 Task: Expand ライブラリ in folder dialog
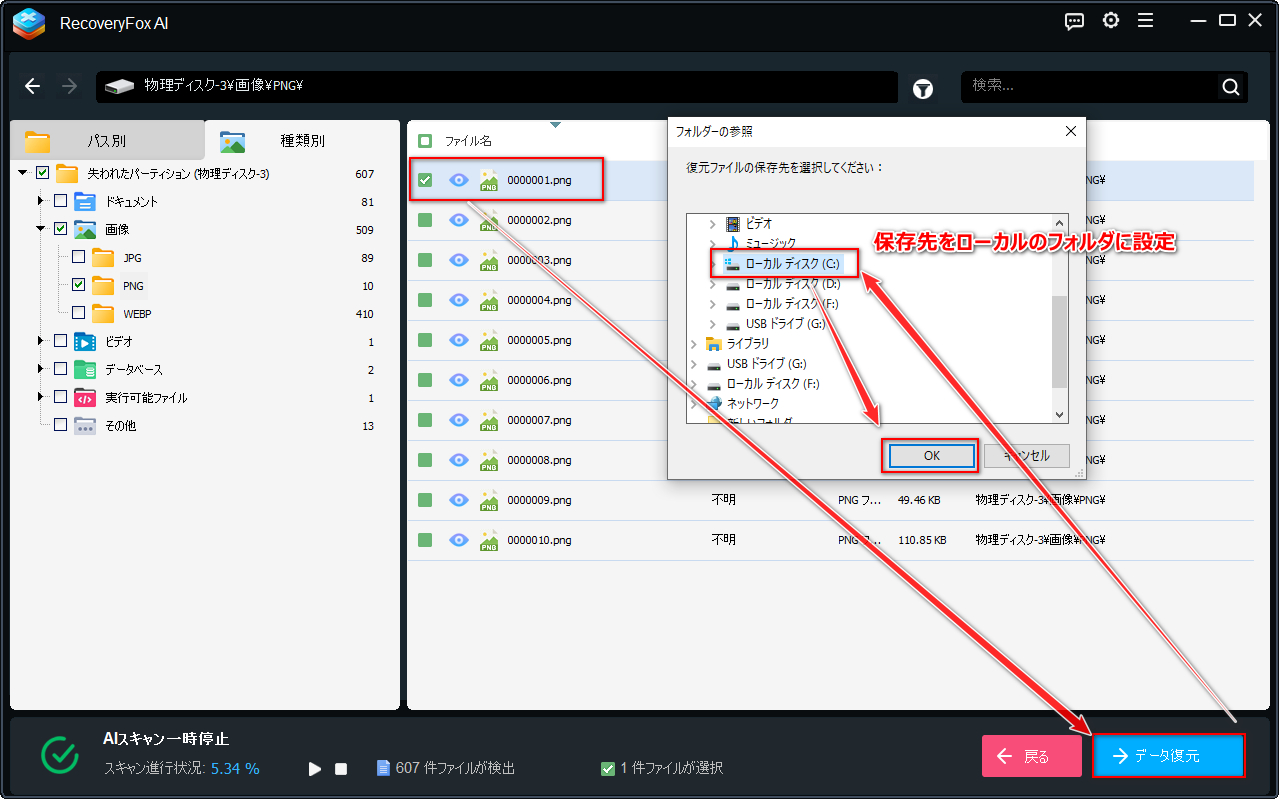(x=694, y=344)
